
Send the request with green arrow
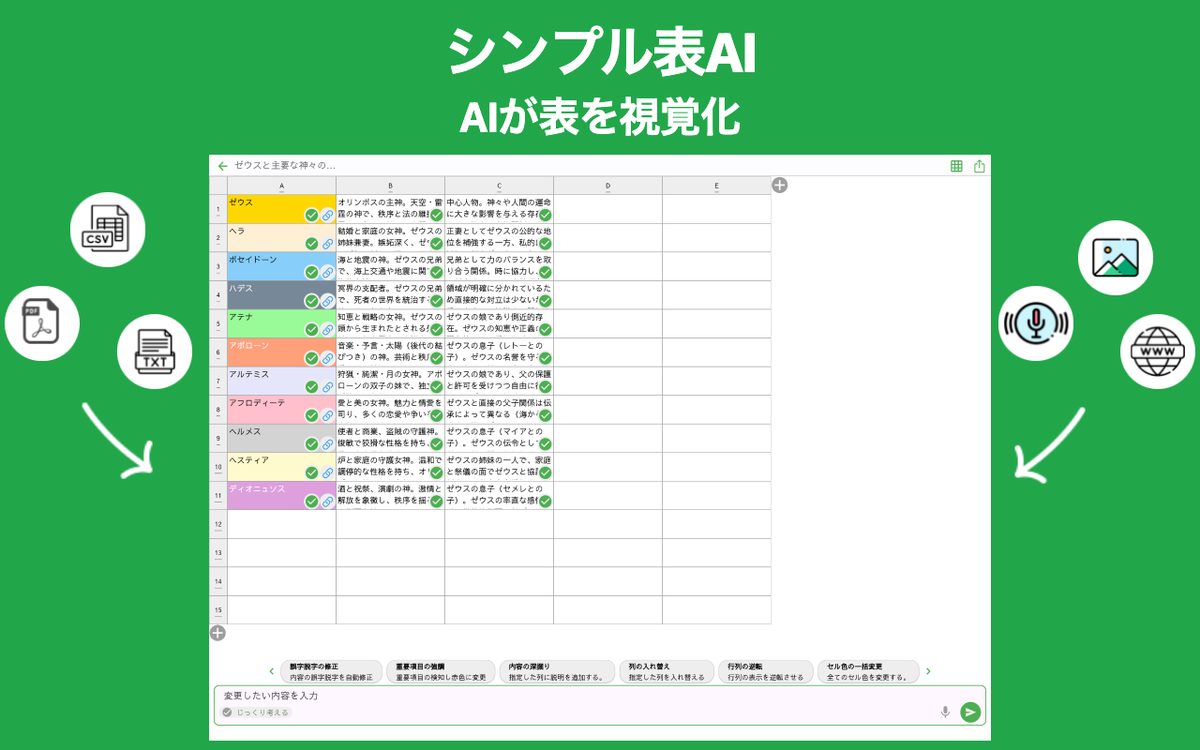point(970,712)
